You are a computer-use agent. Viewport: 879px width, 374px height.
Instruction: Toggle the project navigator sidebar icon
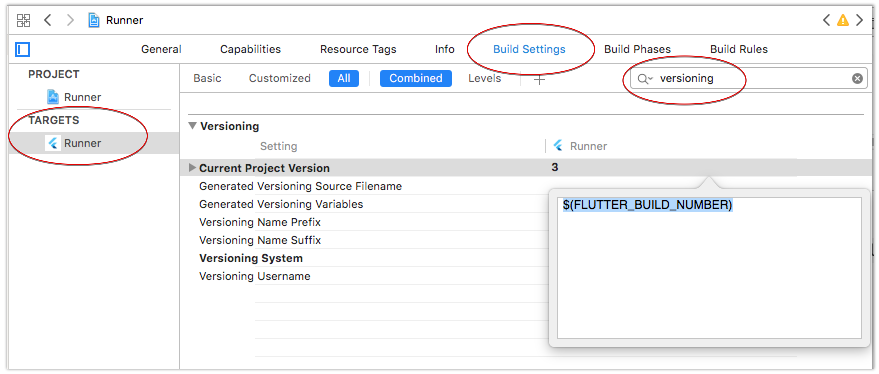(x=22, y=49)
